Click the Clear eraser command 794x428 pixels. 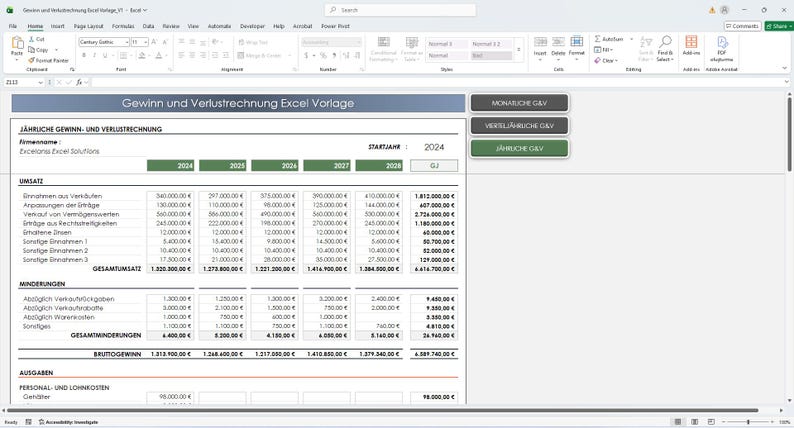click(x=606, y=60)
